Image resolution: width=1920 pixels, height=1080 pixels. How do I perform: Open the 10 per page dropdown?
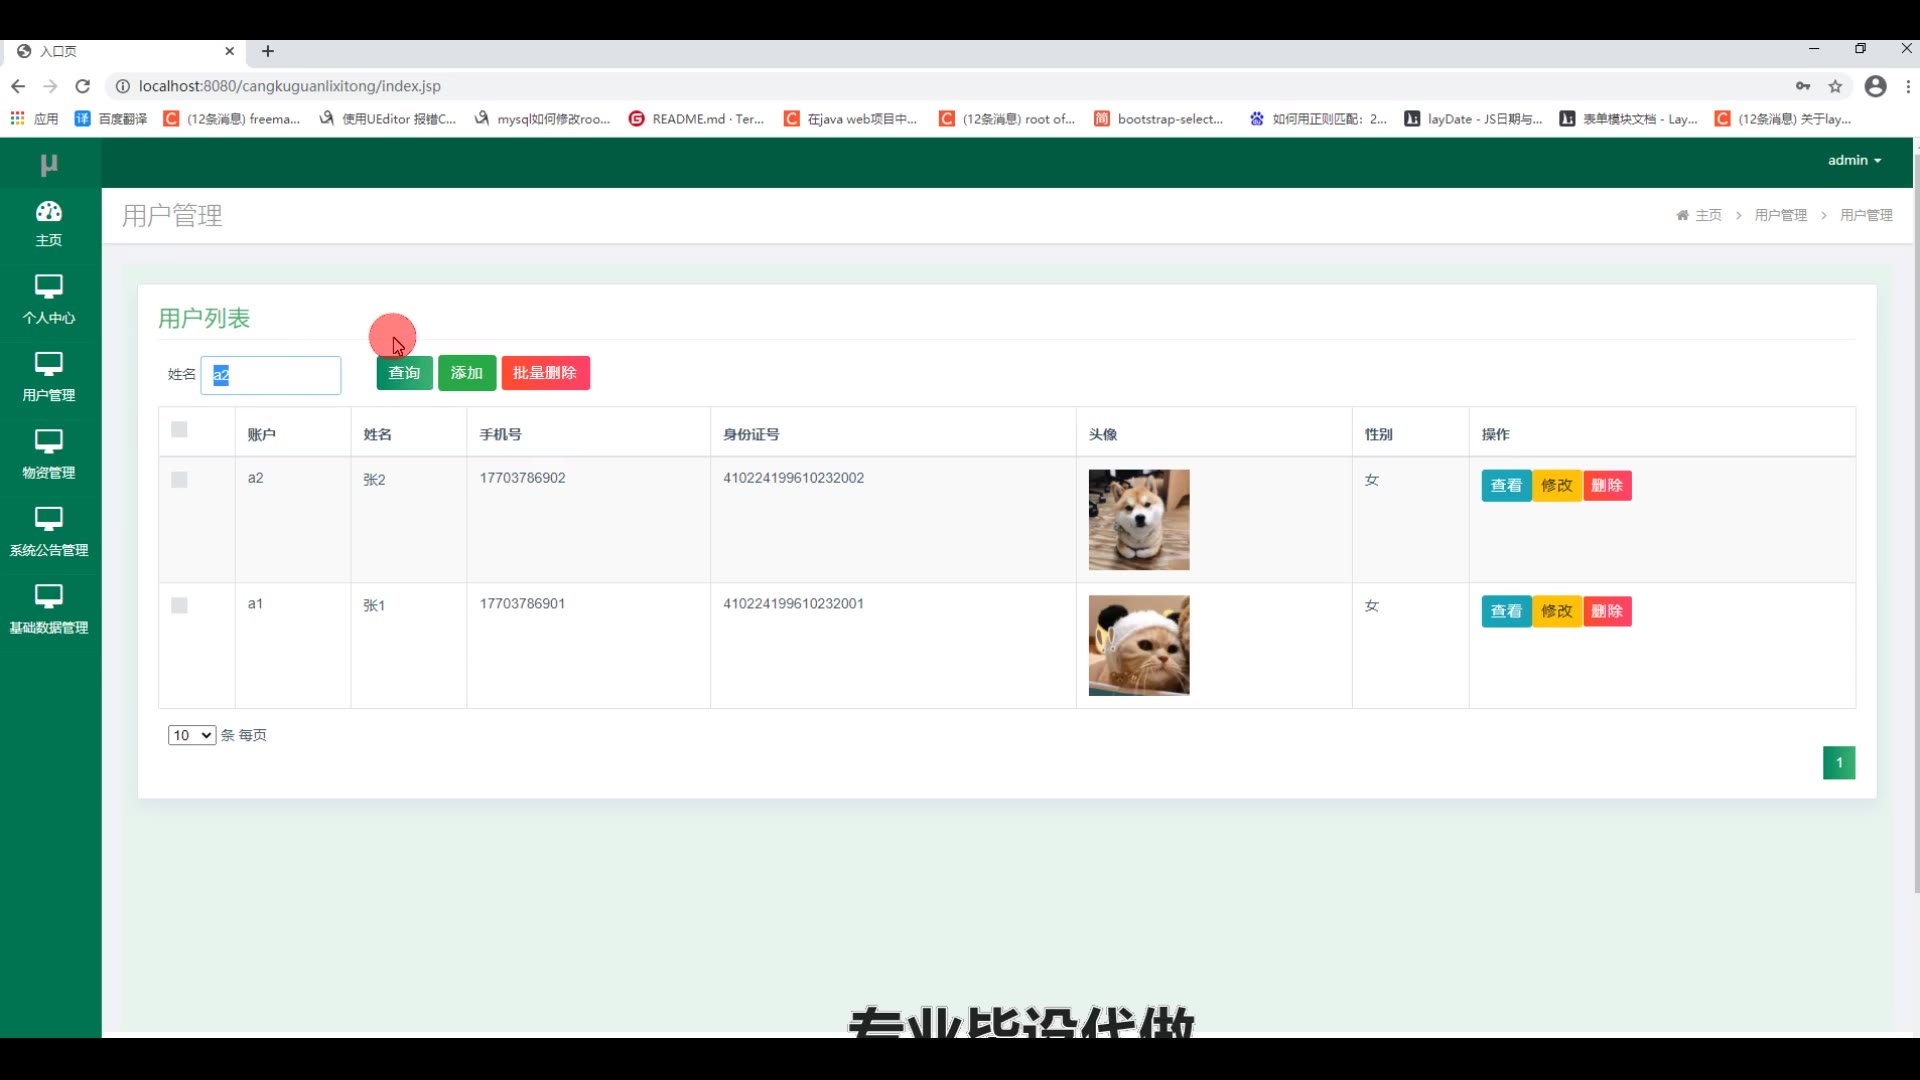[191, 735]
